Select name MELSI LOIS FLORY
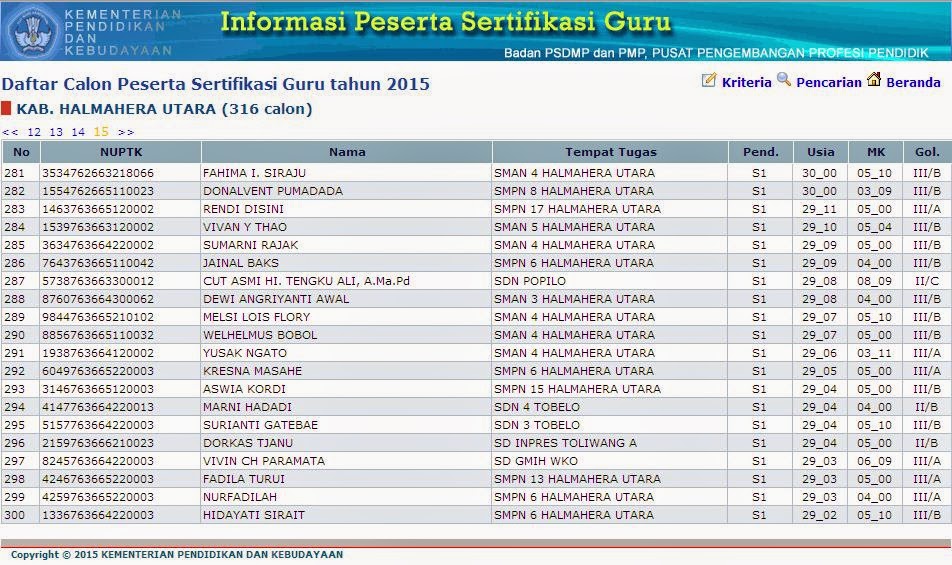952x565 pixels. pyautogui.click(x=256, y=317)
